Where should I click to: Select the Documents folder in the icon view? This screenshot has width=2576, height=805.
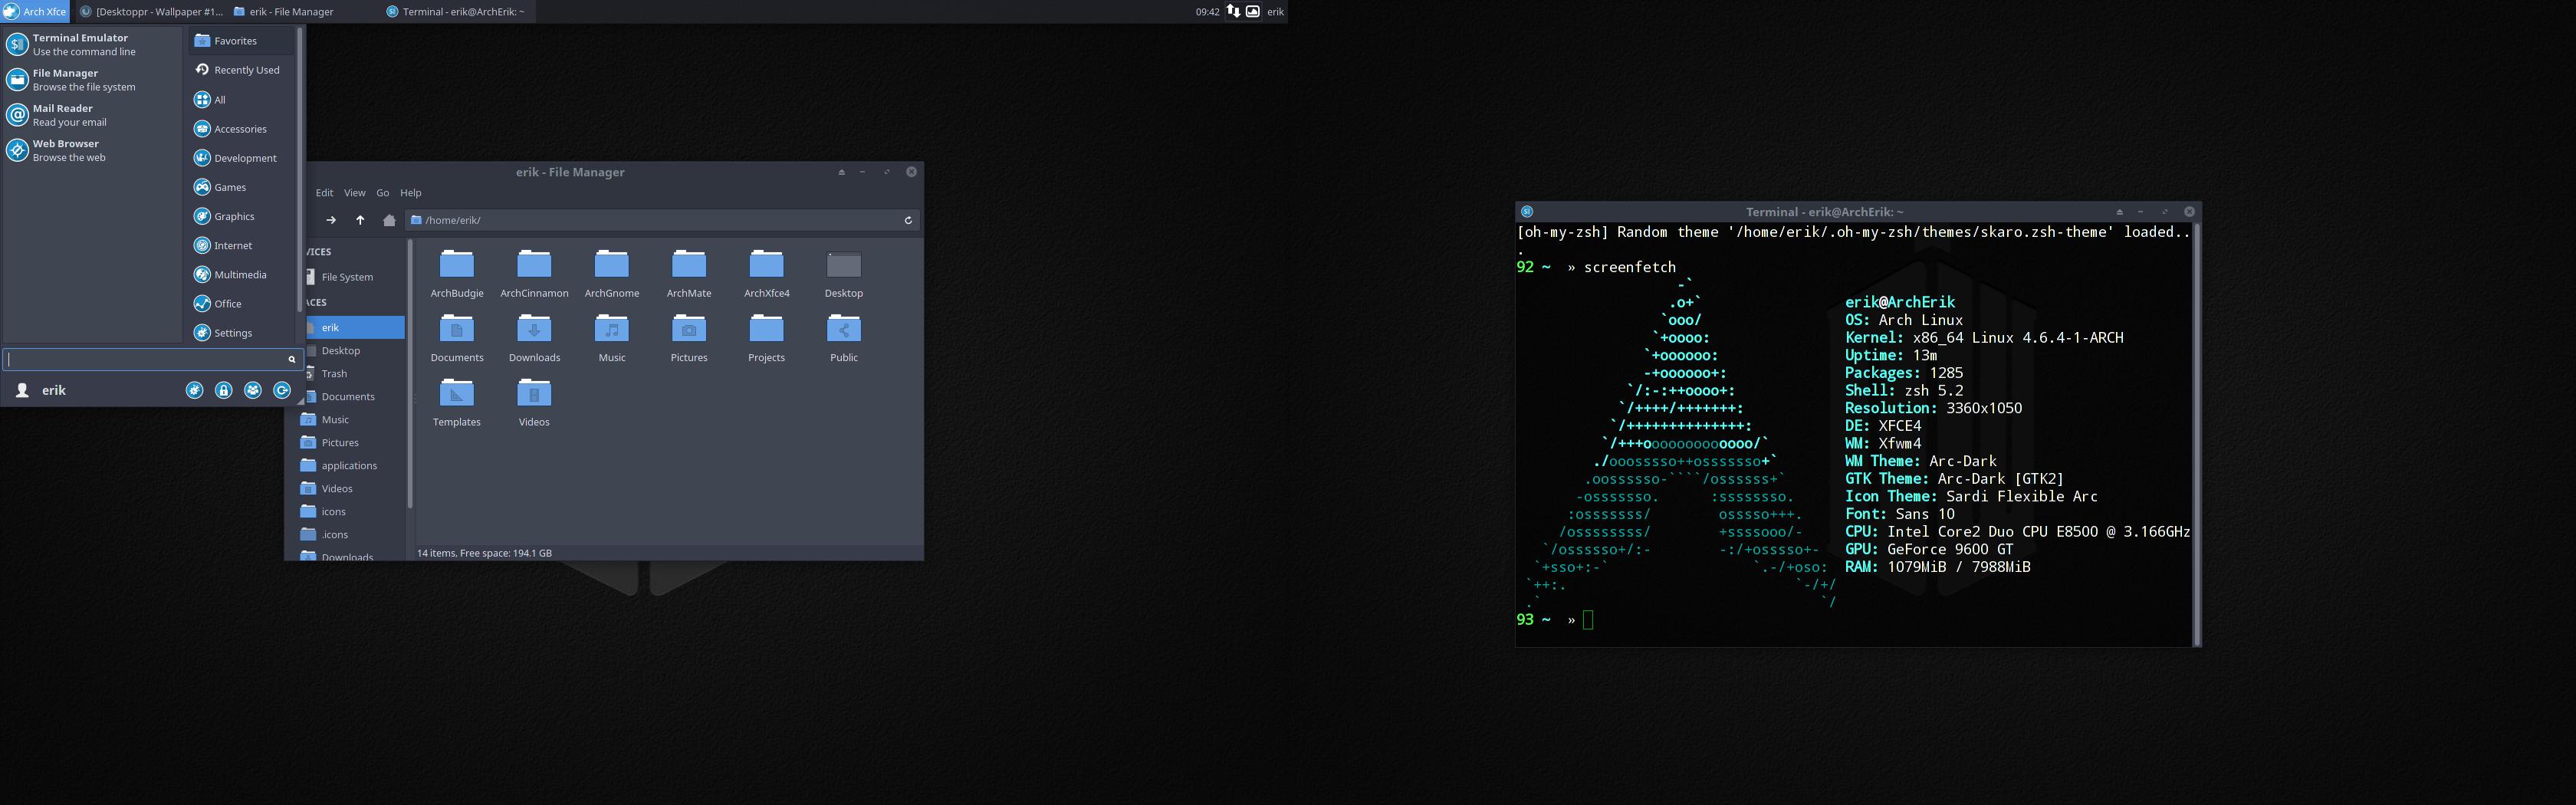457,338
